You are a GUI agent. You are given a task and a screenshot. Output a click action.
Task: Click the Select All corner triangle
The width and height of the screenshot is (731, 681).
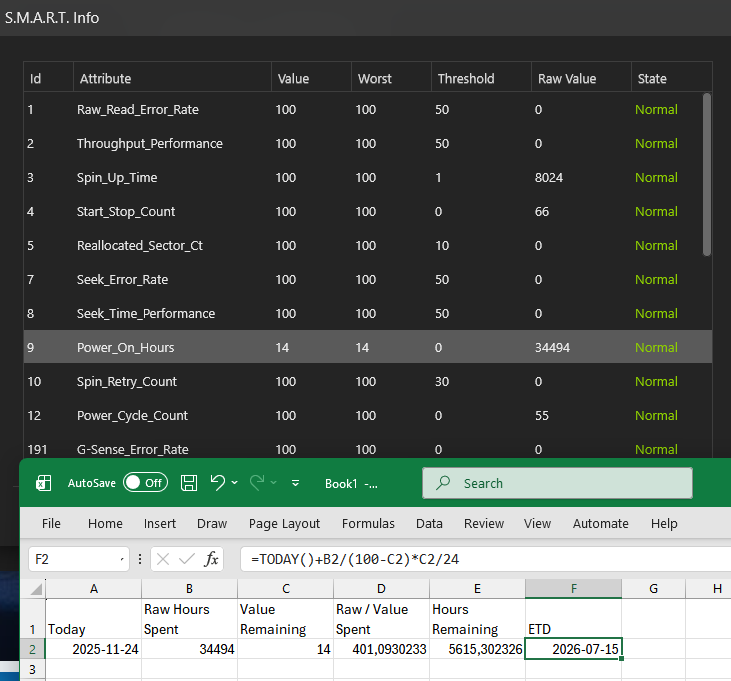tap(36, 589)
